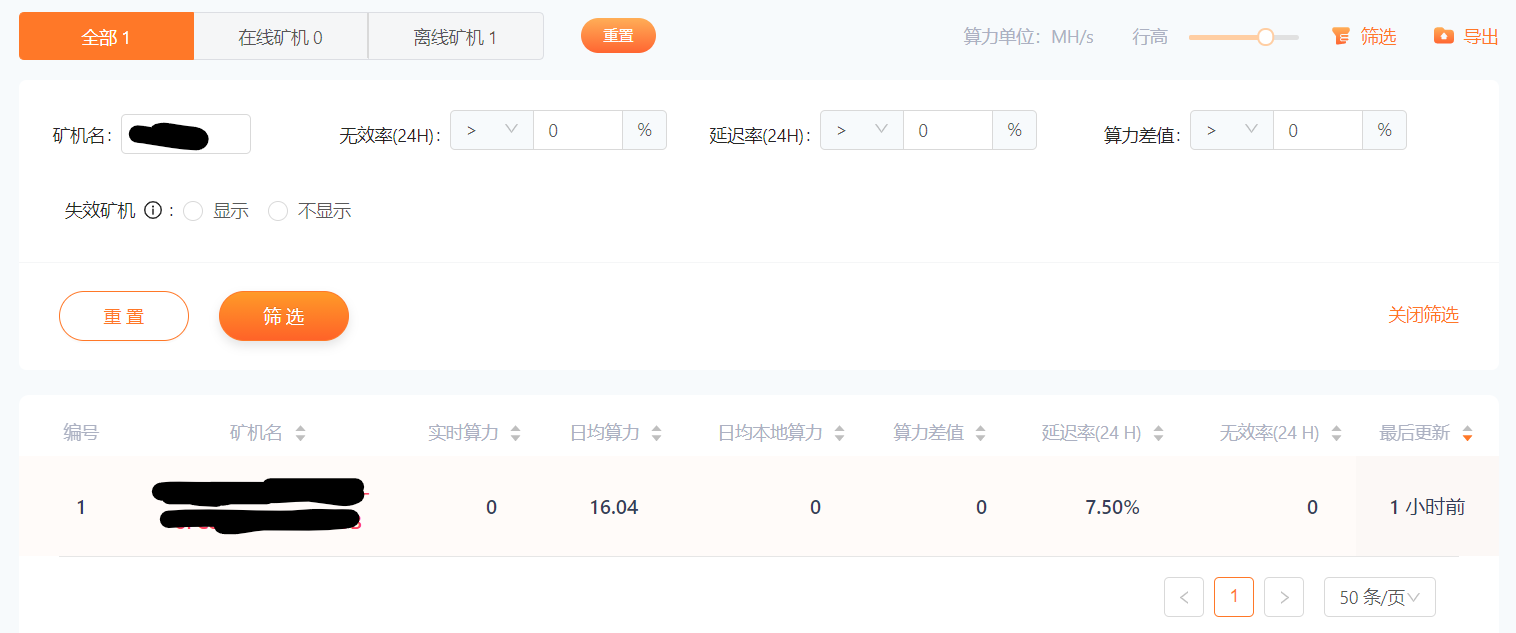Screen dimensions: 1516x633
Task: Go to next page arrow
Action: [x=1283, y=597]
